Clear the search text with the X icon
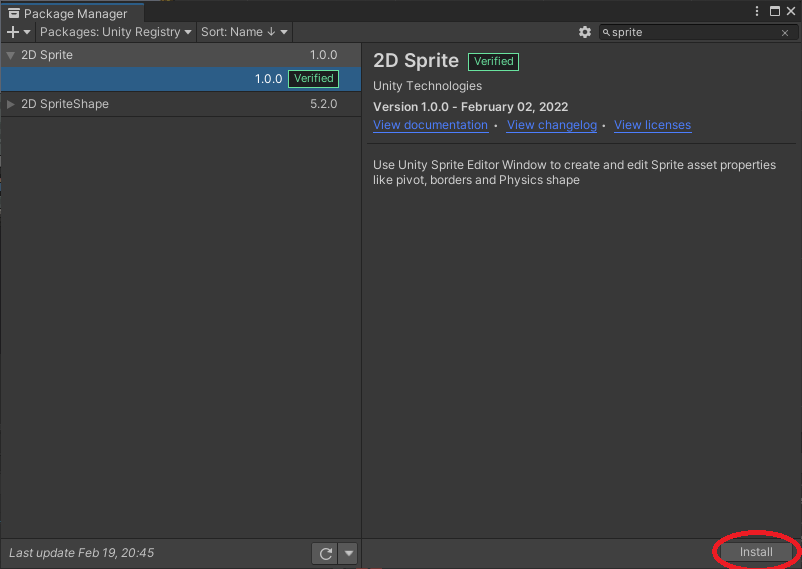This screenshot has width=802, height=569. 785,33
